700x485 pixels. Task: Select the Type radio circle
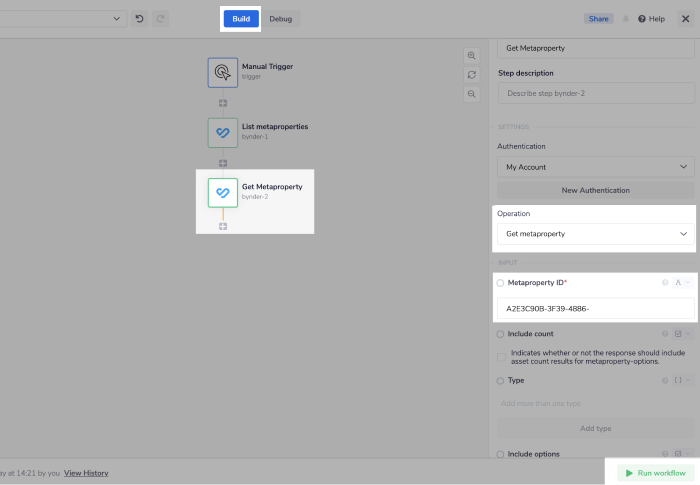501,380
